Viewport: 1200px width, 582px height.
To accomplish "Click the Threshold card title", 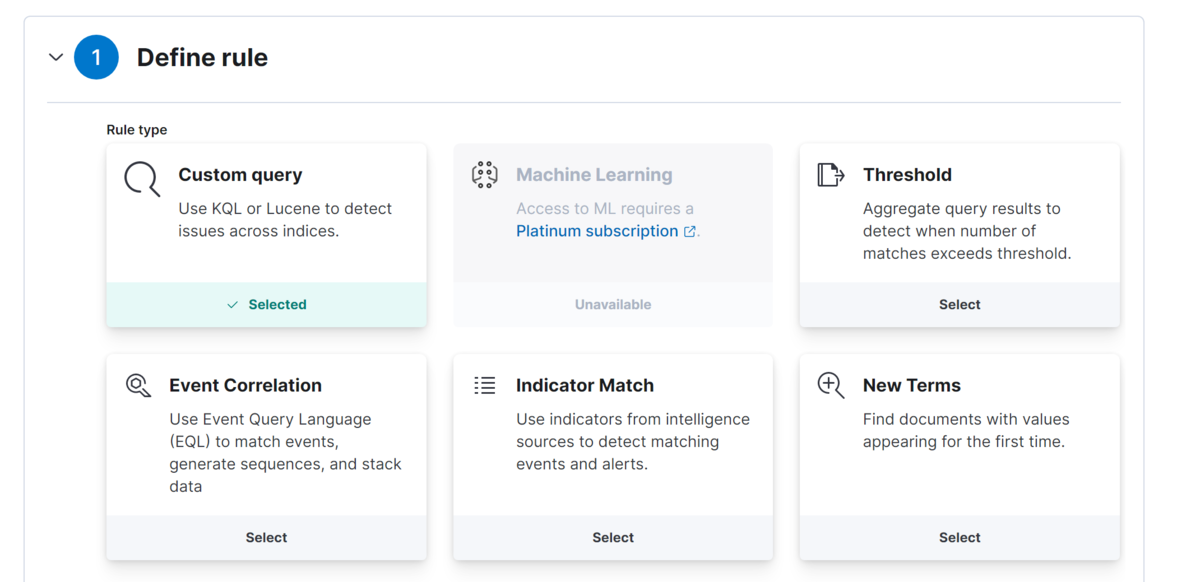I will pyautogui.click(x=907, y=175).
